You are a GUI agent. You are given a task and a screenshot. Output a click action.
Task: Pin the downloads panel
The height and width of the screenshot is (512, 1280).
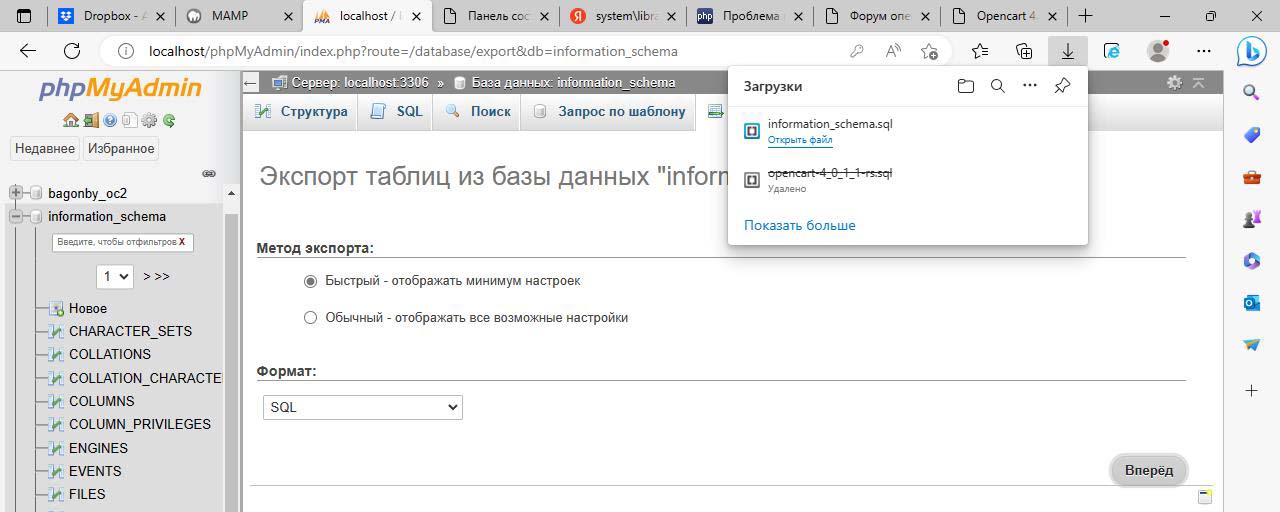[1062, 86]
